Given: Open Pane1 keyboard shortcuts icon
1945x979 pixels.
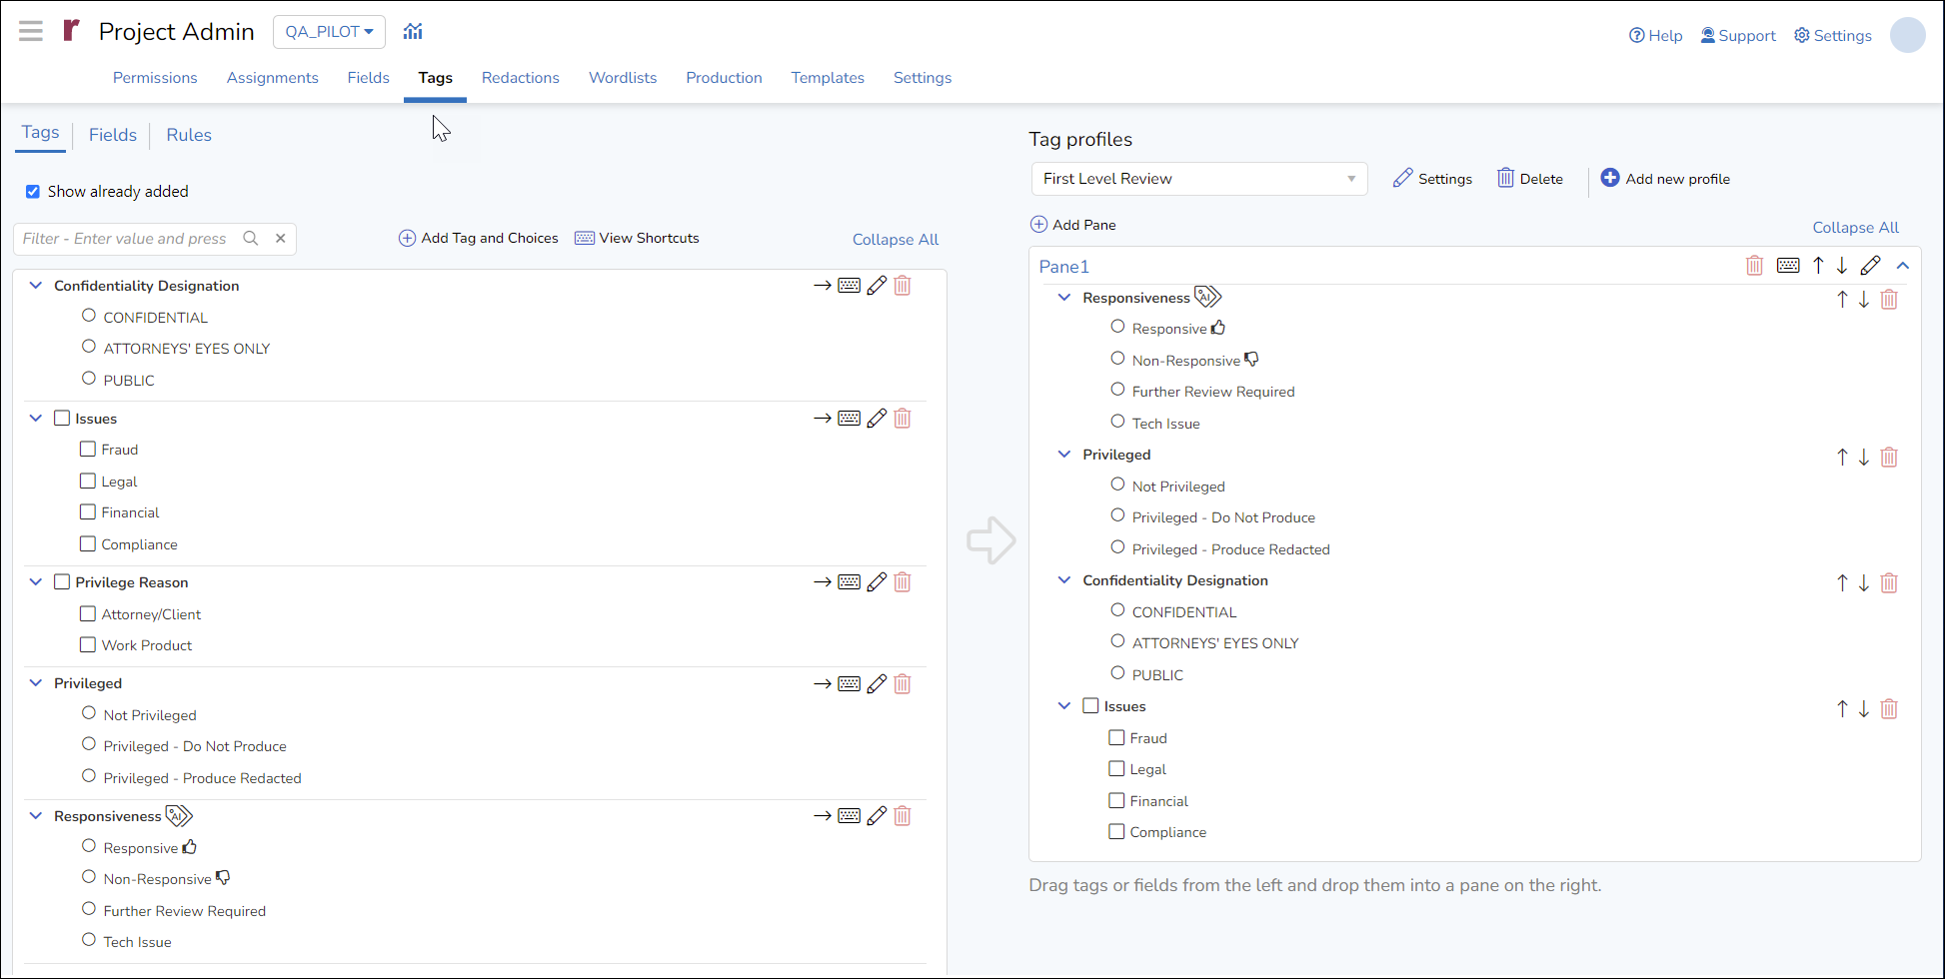Looking at the screenshot, I should [x=1788, y=265].
